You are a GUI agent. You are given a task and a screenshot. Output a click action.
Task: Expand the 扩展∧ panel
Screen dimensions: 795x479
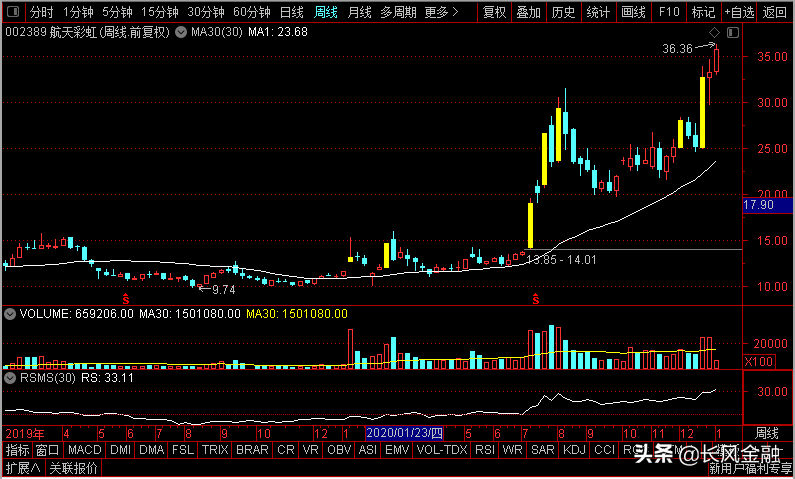pyautogui.click(x=23, y=467)
